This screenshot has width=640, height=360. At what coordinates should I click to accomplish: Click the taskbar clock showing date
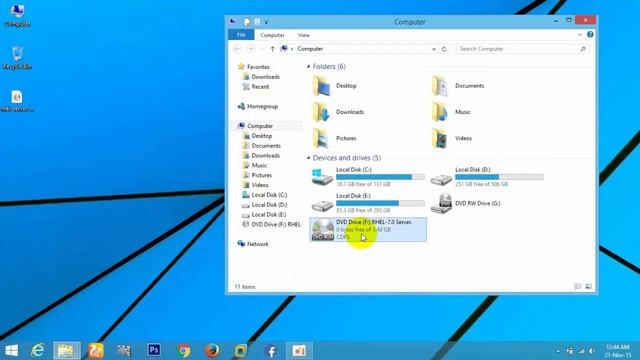point(618,351)
